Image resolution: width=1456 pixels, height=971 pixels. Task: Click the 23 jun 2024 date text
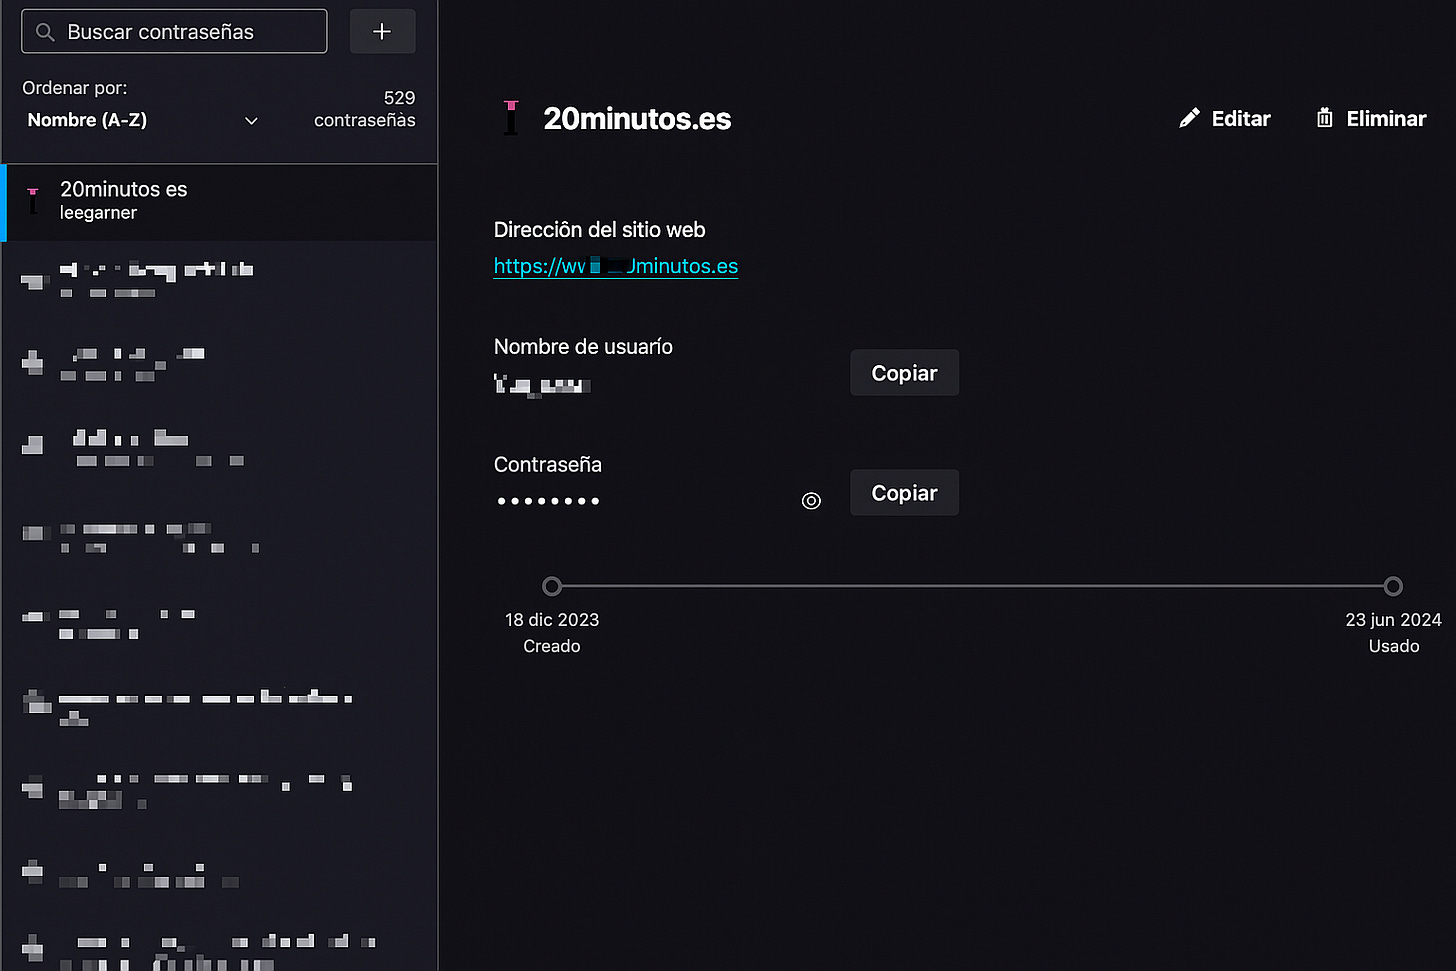1393,620
